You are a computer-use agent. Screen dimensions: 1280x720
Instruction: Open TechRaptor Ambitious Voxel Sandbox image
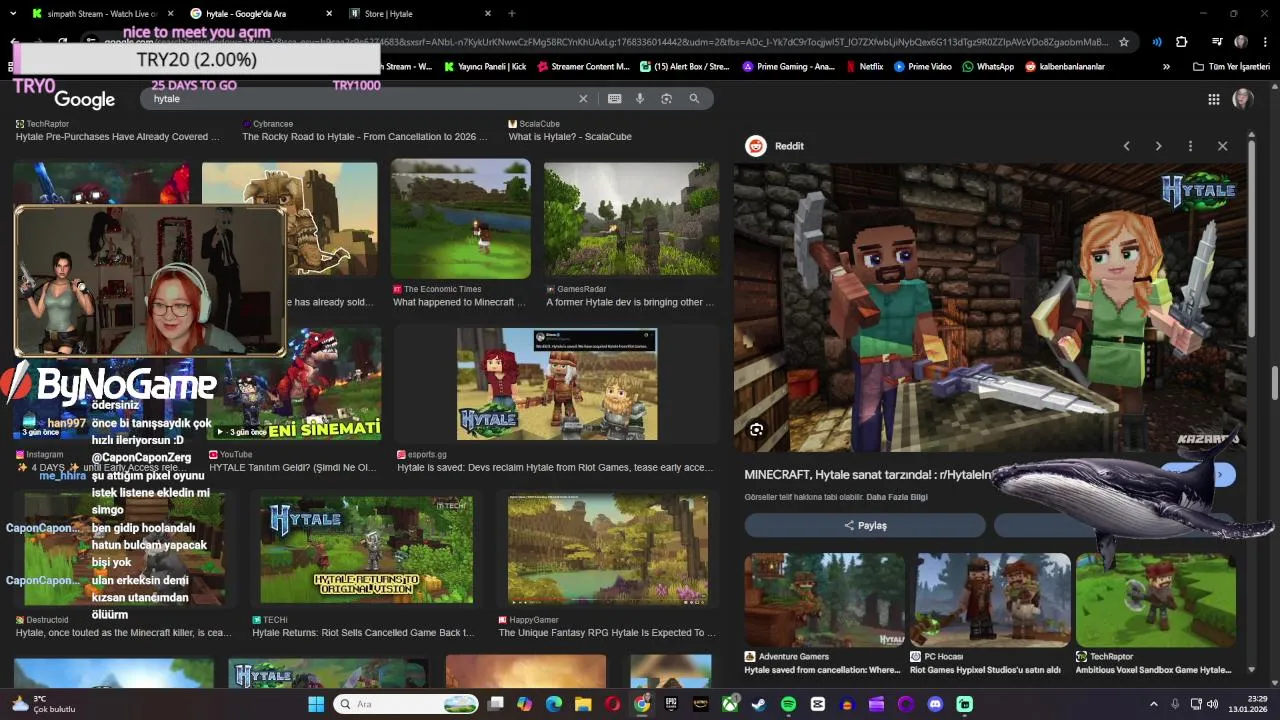1156,600
